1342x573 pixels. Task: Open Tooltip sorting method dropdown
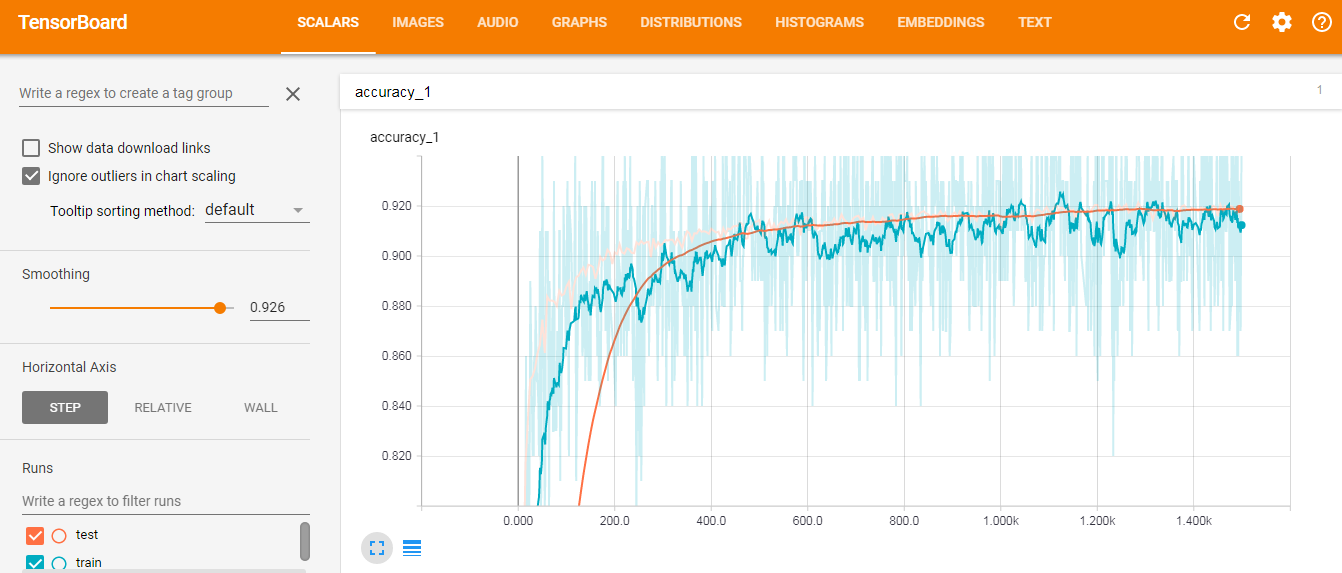(257, 210)
